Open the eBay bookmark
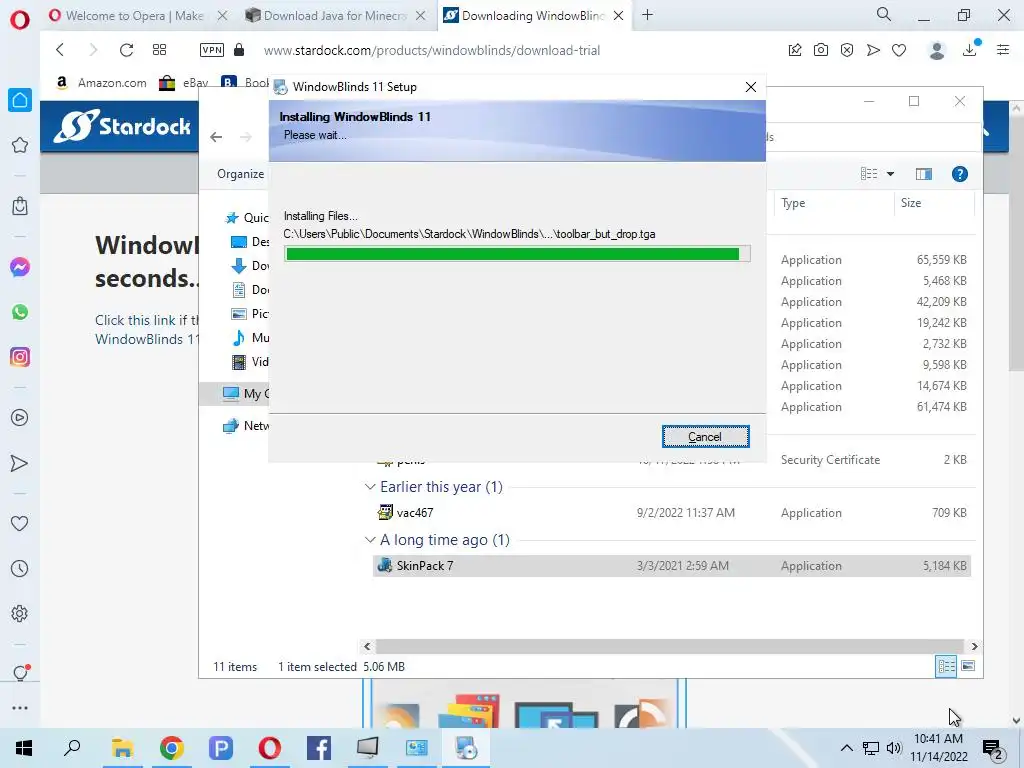The width and height of the screenshot is (1024, 768). coord(184,82)
